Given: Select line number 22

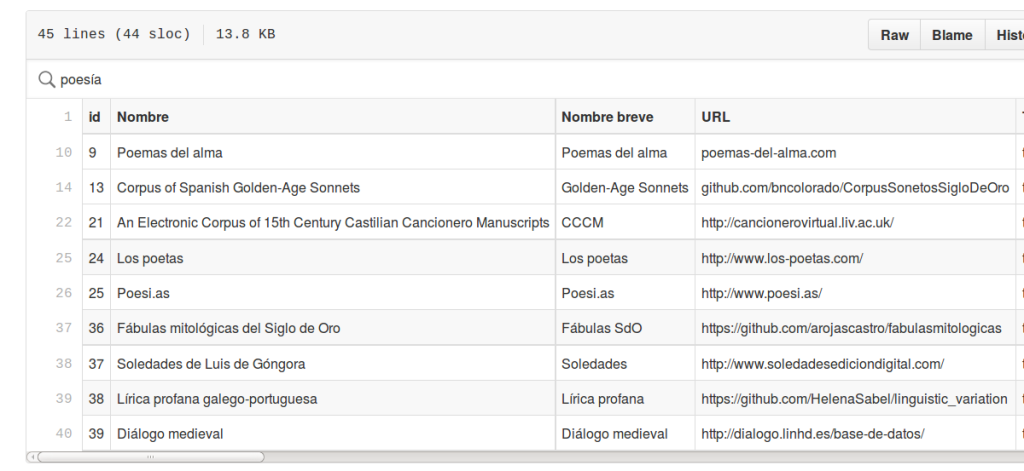Looking at the screenshot, I should (x=64, y=222).
